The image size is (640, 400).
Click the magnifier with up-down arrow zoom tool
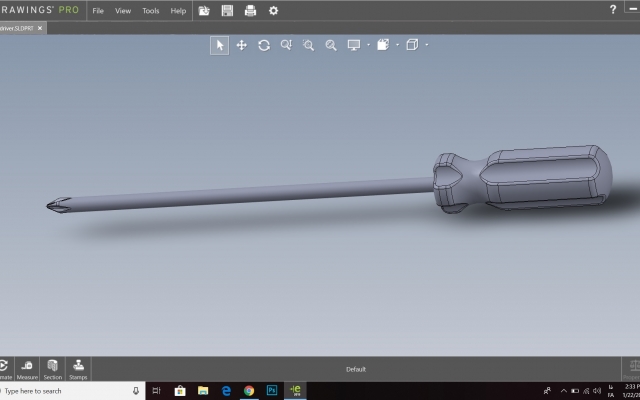(x=287, y=45)
